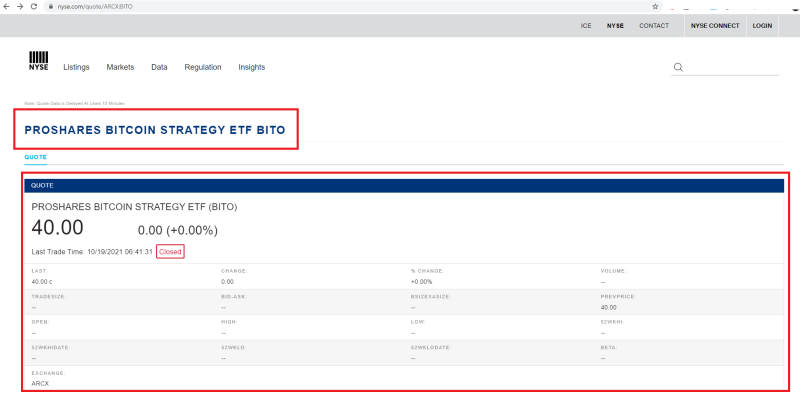This screenshot has width=800, height=395.
Task: Click the NYSE logo
Action: pyautogui.click(x=39, y=61)
